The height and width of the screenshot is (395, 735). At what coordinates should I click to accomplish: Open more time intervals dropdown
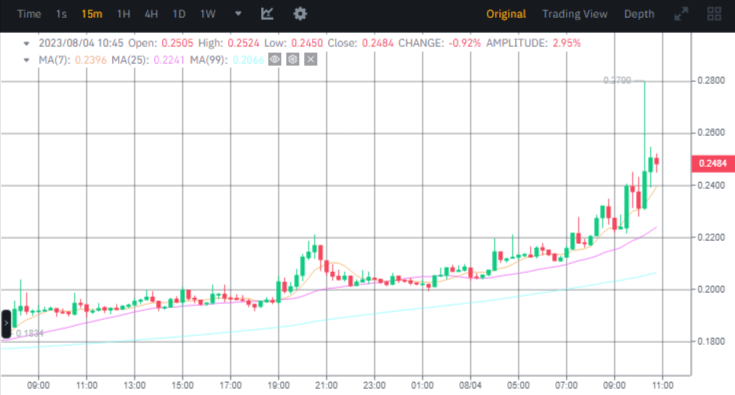click(238, 14)
